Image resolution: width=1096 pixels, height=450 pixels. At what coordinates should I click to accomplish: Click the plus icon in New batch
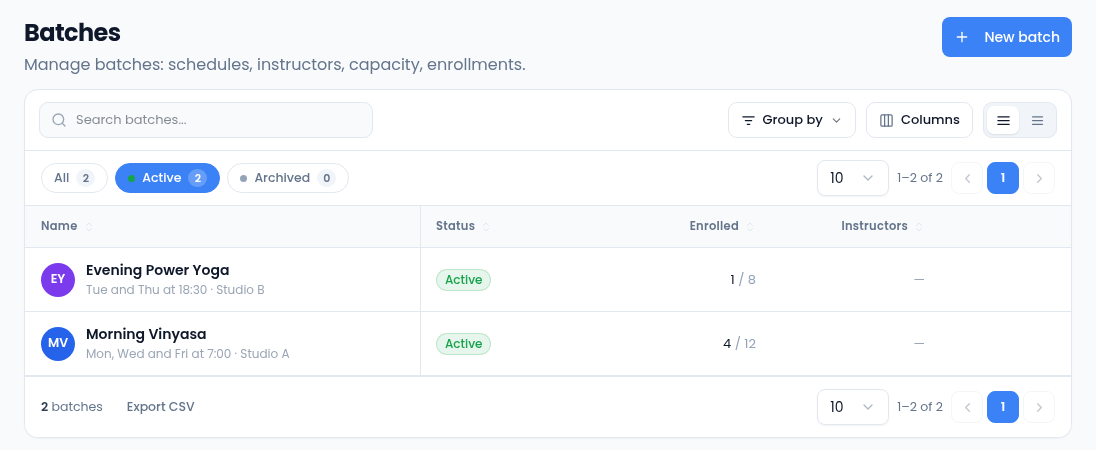tap(962, 37)
